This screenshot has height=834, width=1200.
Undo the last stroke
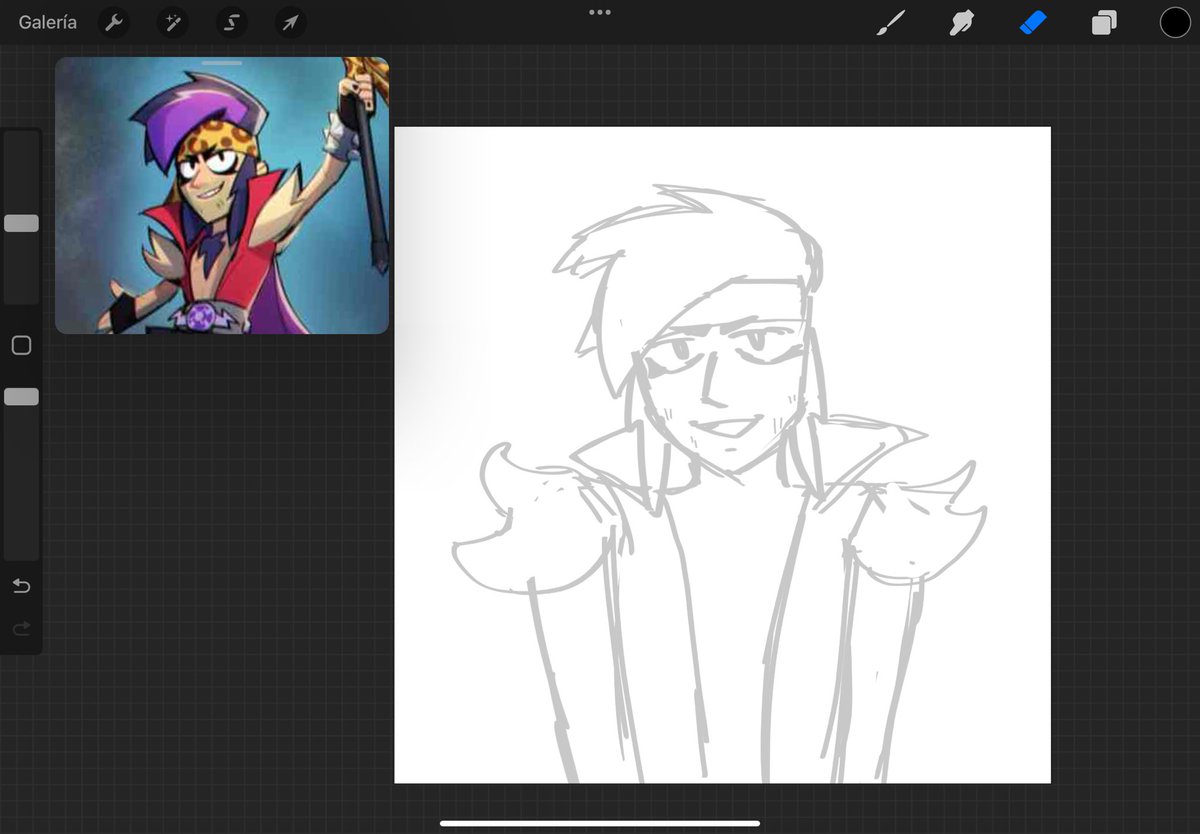click(x=21, y=586)
